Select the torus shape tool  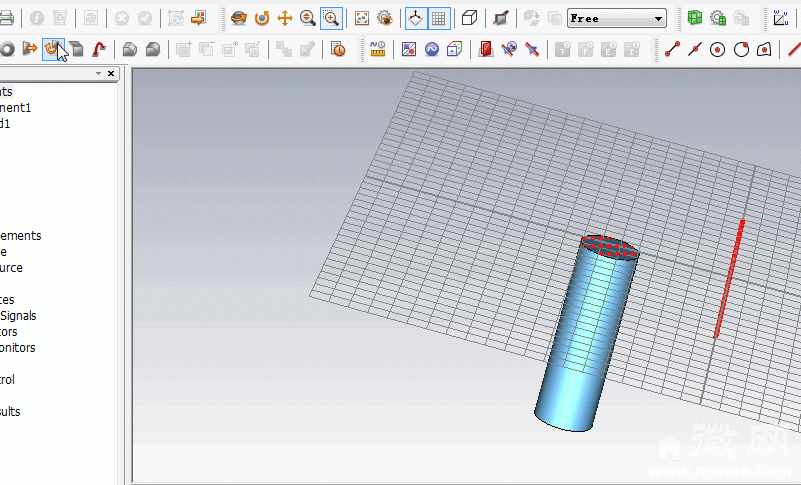[7, 50]
